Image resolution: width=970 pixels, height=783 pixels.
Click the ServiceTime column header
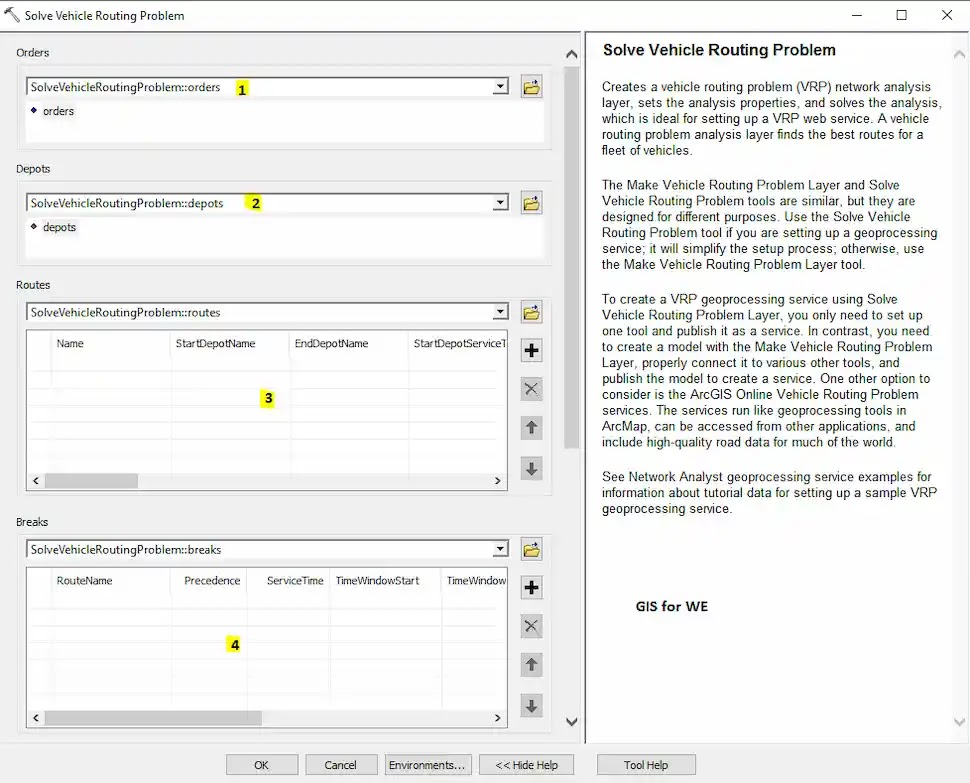pos(288,581)
